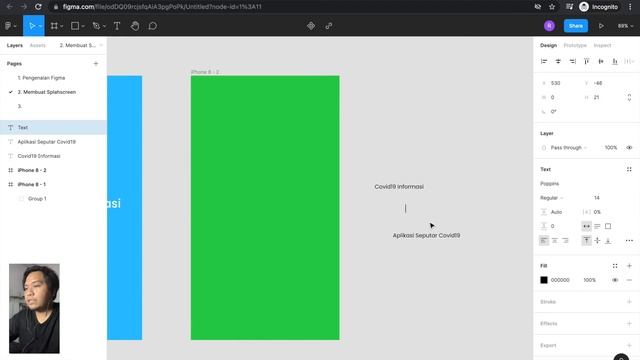Select the Rectangle shape tool

click(75, 26)
